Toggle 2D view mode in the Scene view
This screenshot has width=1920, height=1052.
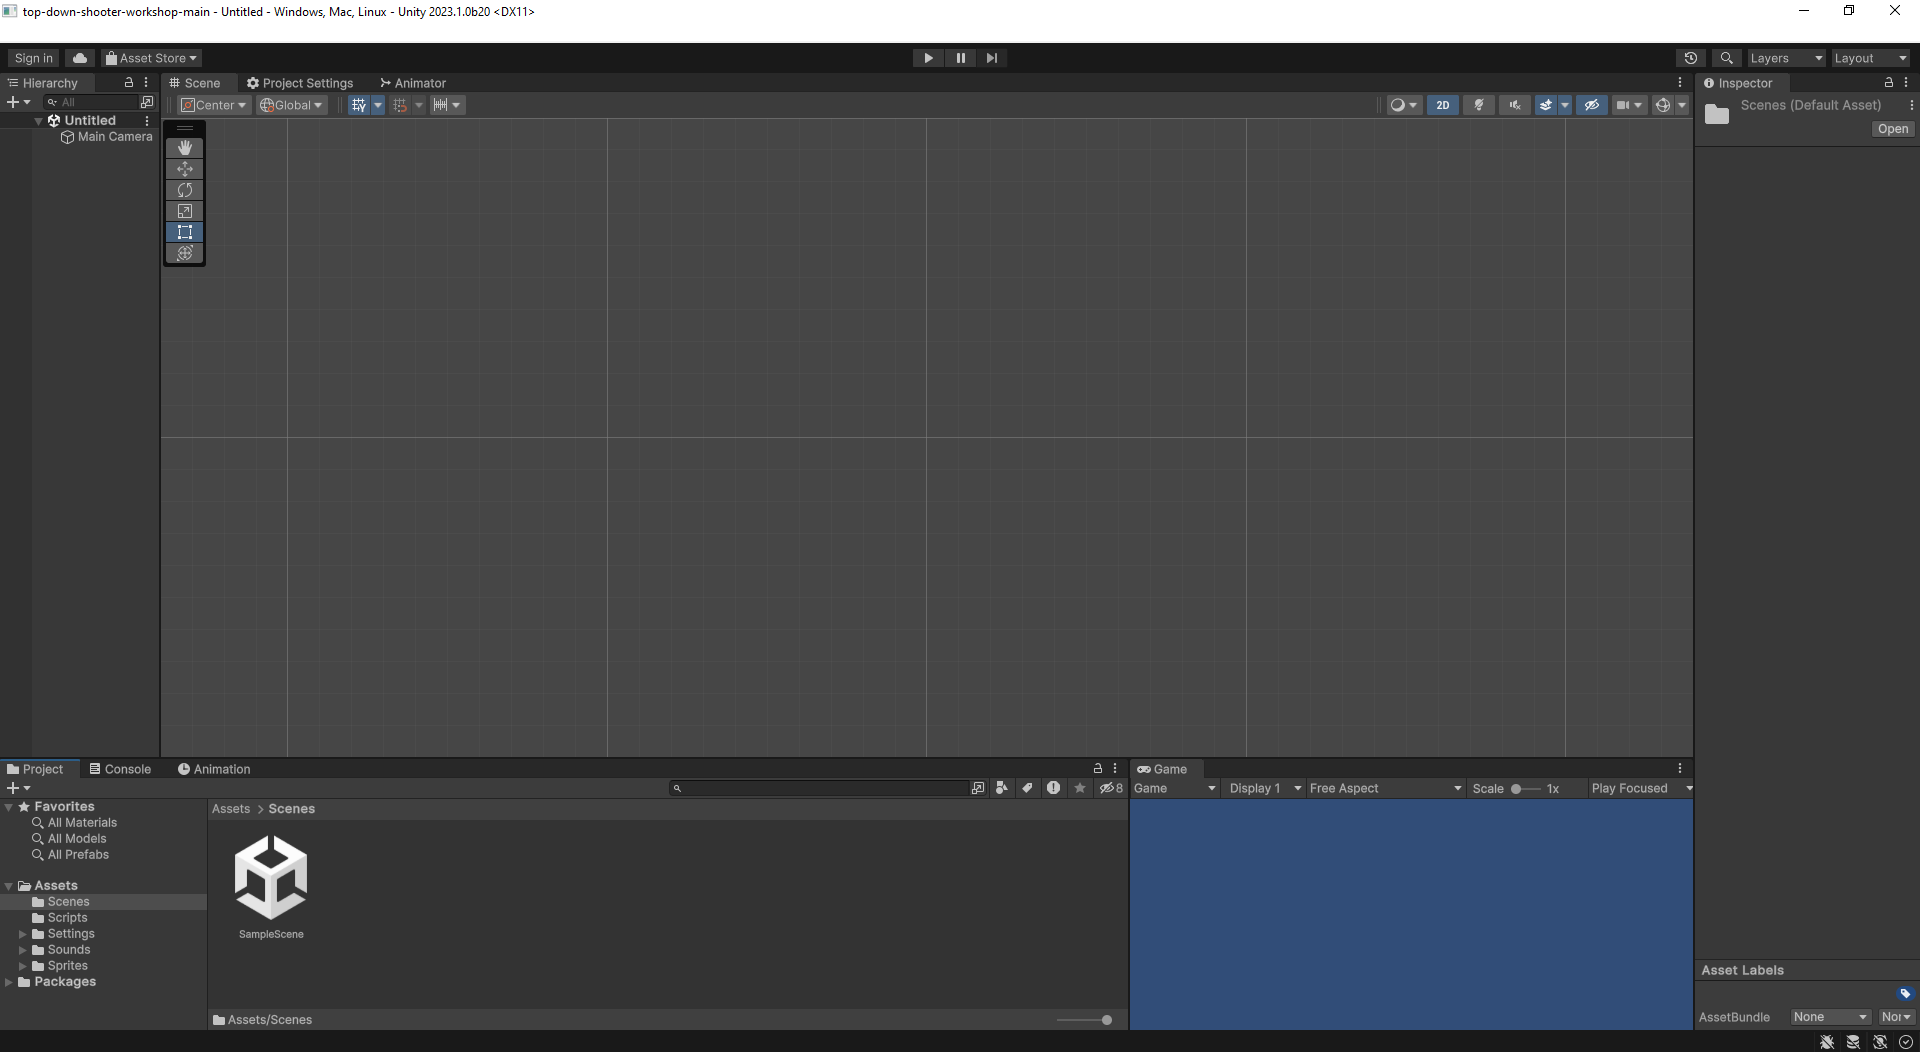1443,104
